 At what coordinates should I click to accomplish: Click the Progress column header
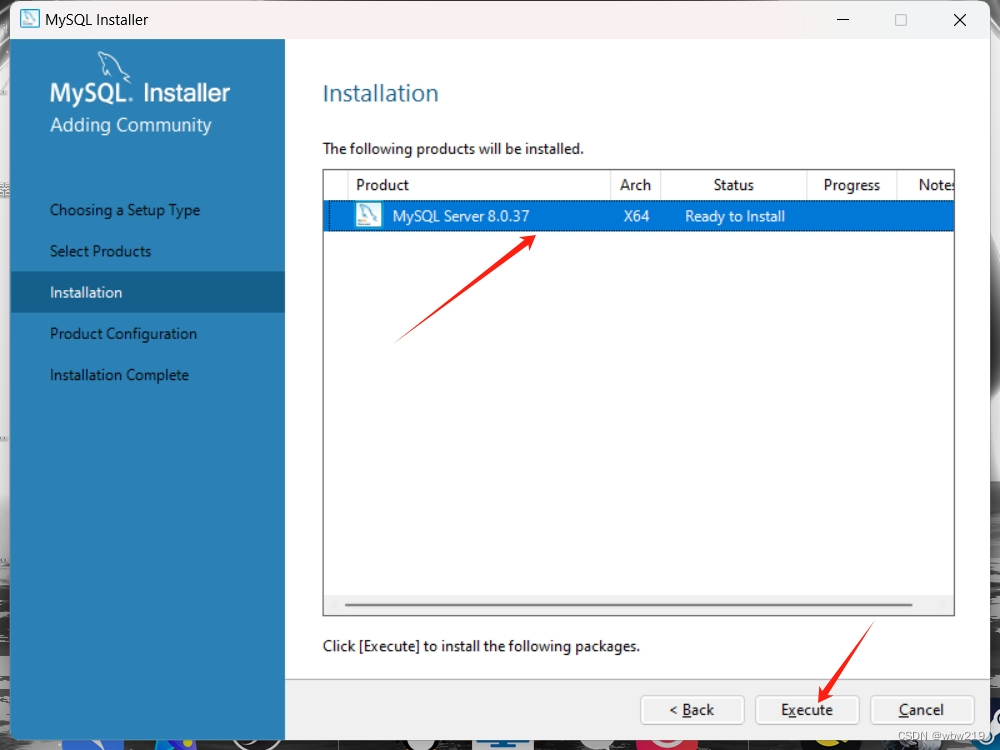click(851, 185)
